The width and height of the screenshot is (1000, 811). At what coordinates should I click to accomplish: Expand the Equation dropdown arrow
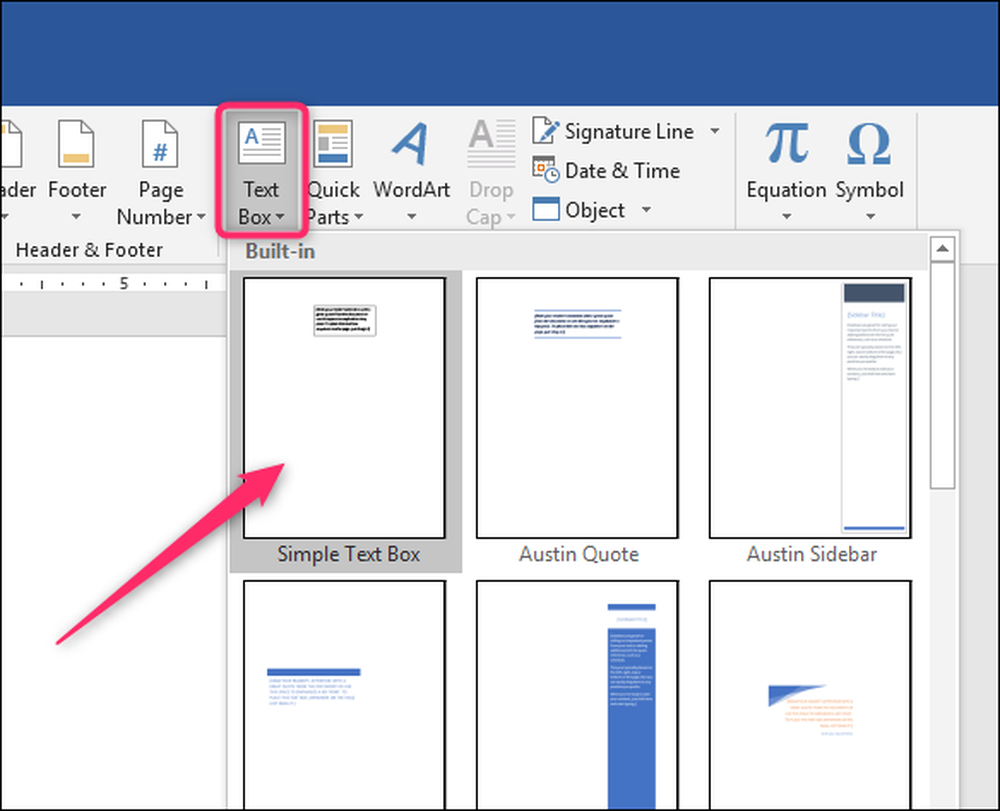click(786, 216)
